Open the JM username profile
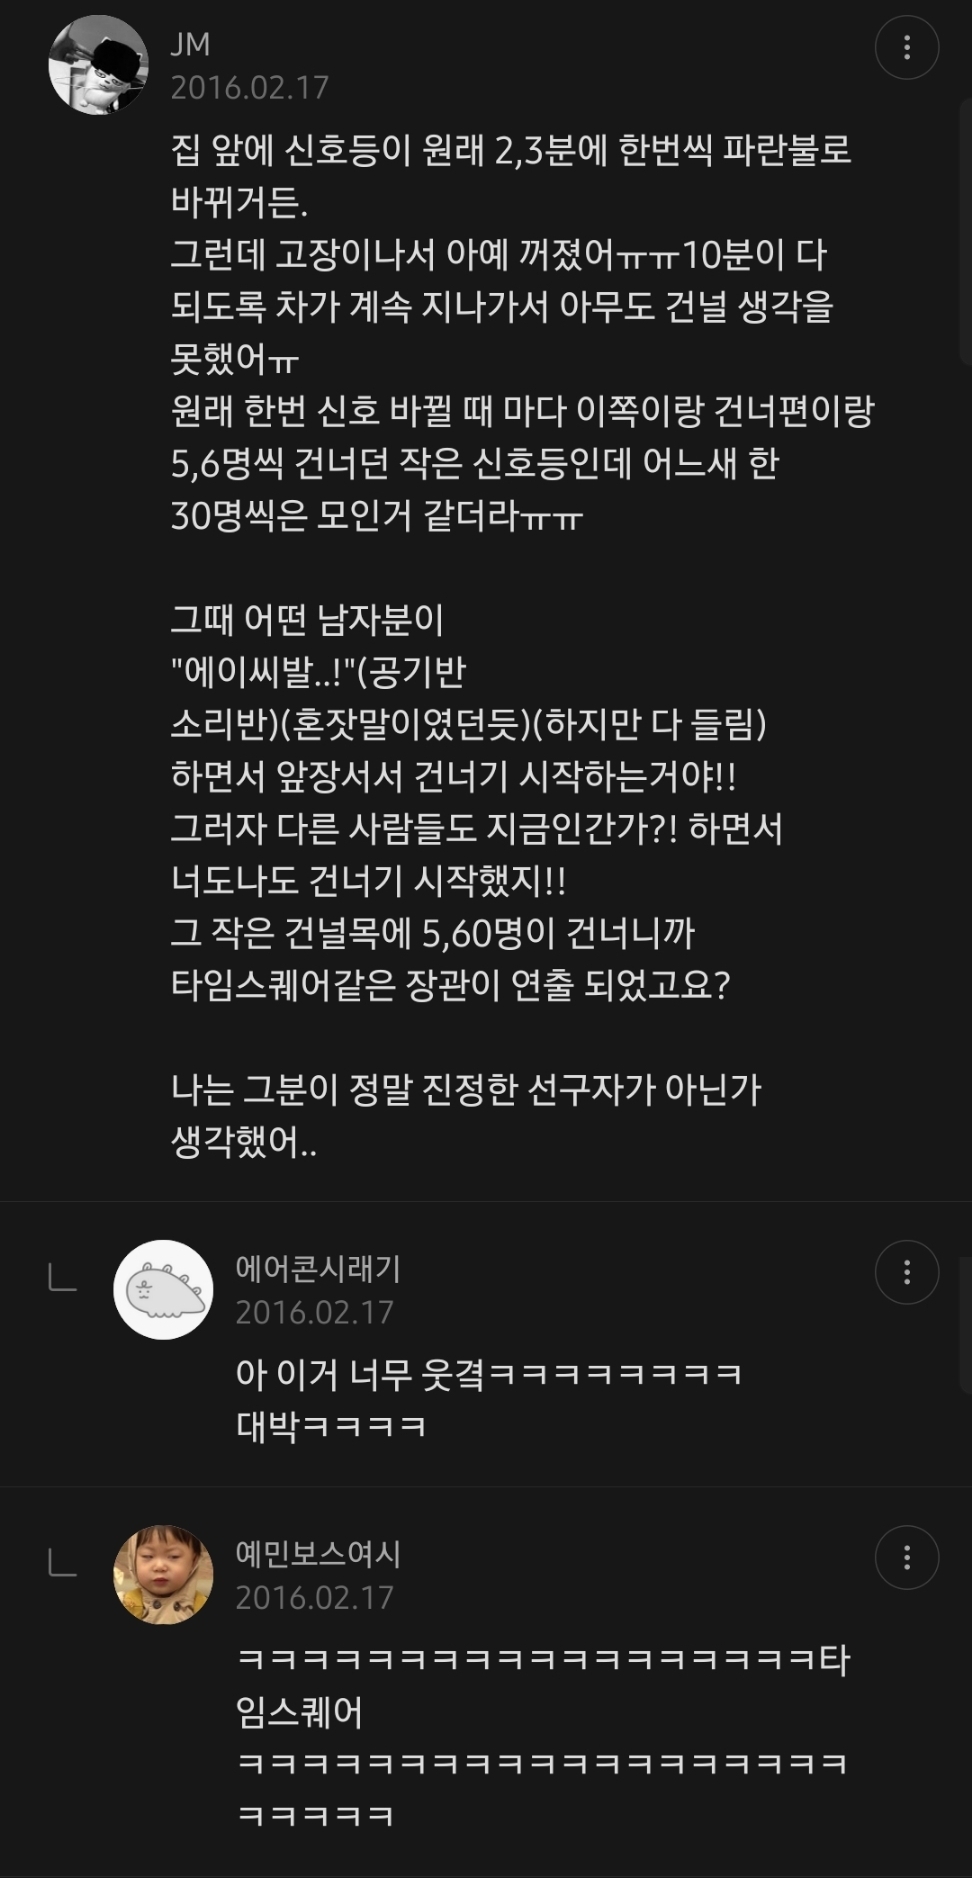The width and height of the screenshot is (972, 1878). pos(190,44)
